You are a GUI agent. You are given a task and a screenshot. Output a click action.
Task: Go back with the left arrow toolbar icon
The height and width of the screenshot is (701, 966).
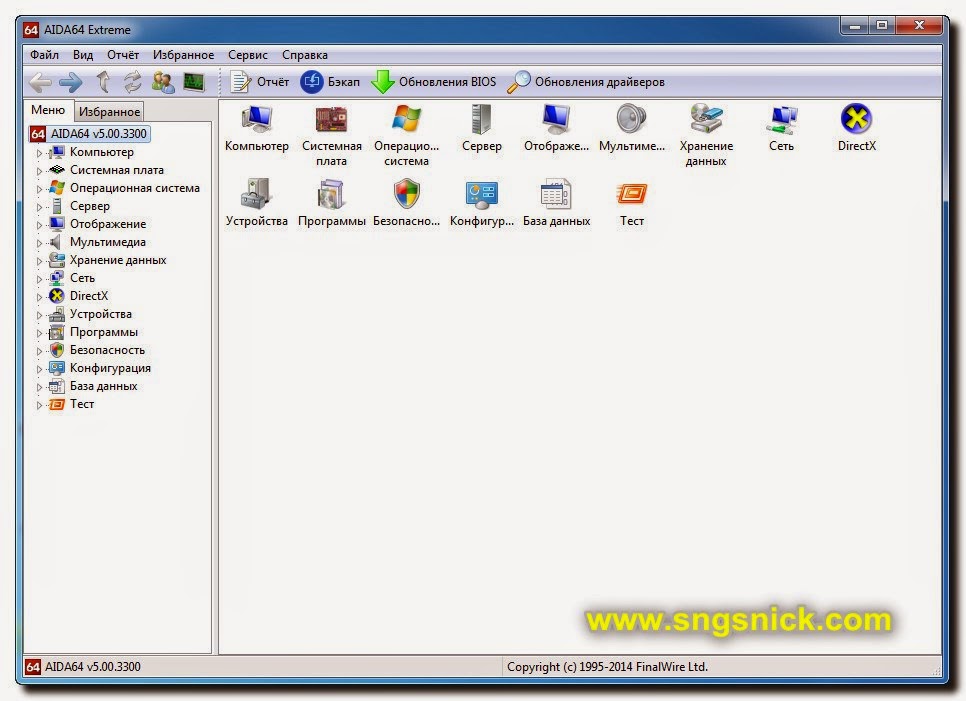click(41, 82)
